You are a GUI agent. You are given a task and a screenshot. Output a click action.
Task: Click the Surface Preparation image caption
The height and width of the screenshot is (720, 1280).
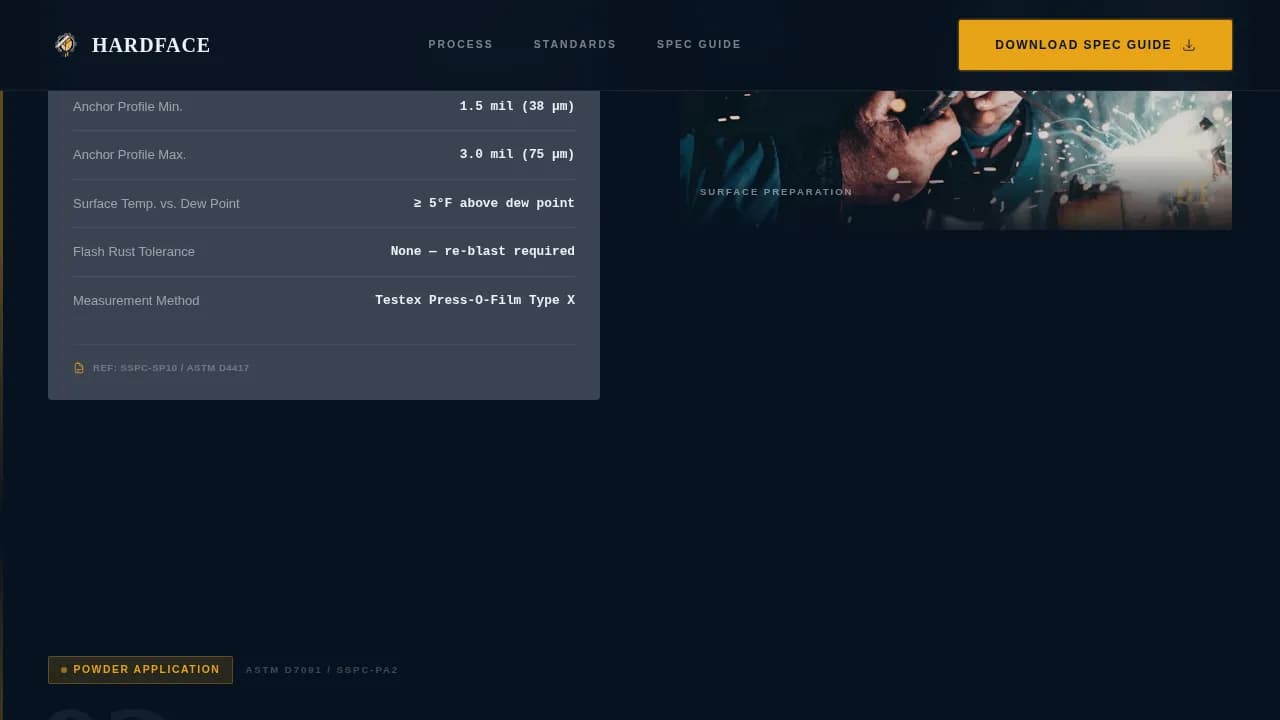pyautogui.click(x=776, y=192)
